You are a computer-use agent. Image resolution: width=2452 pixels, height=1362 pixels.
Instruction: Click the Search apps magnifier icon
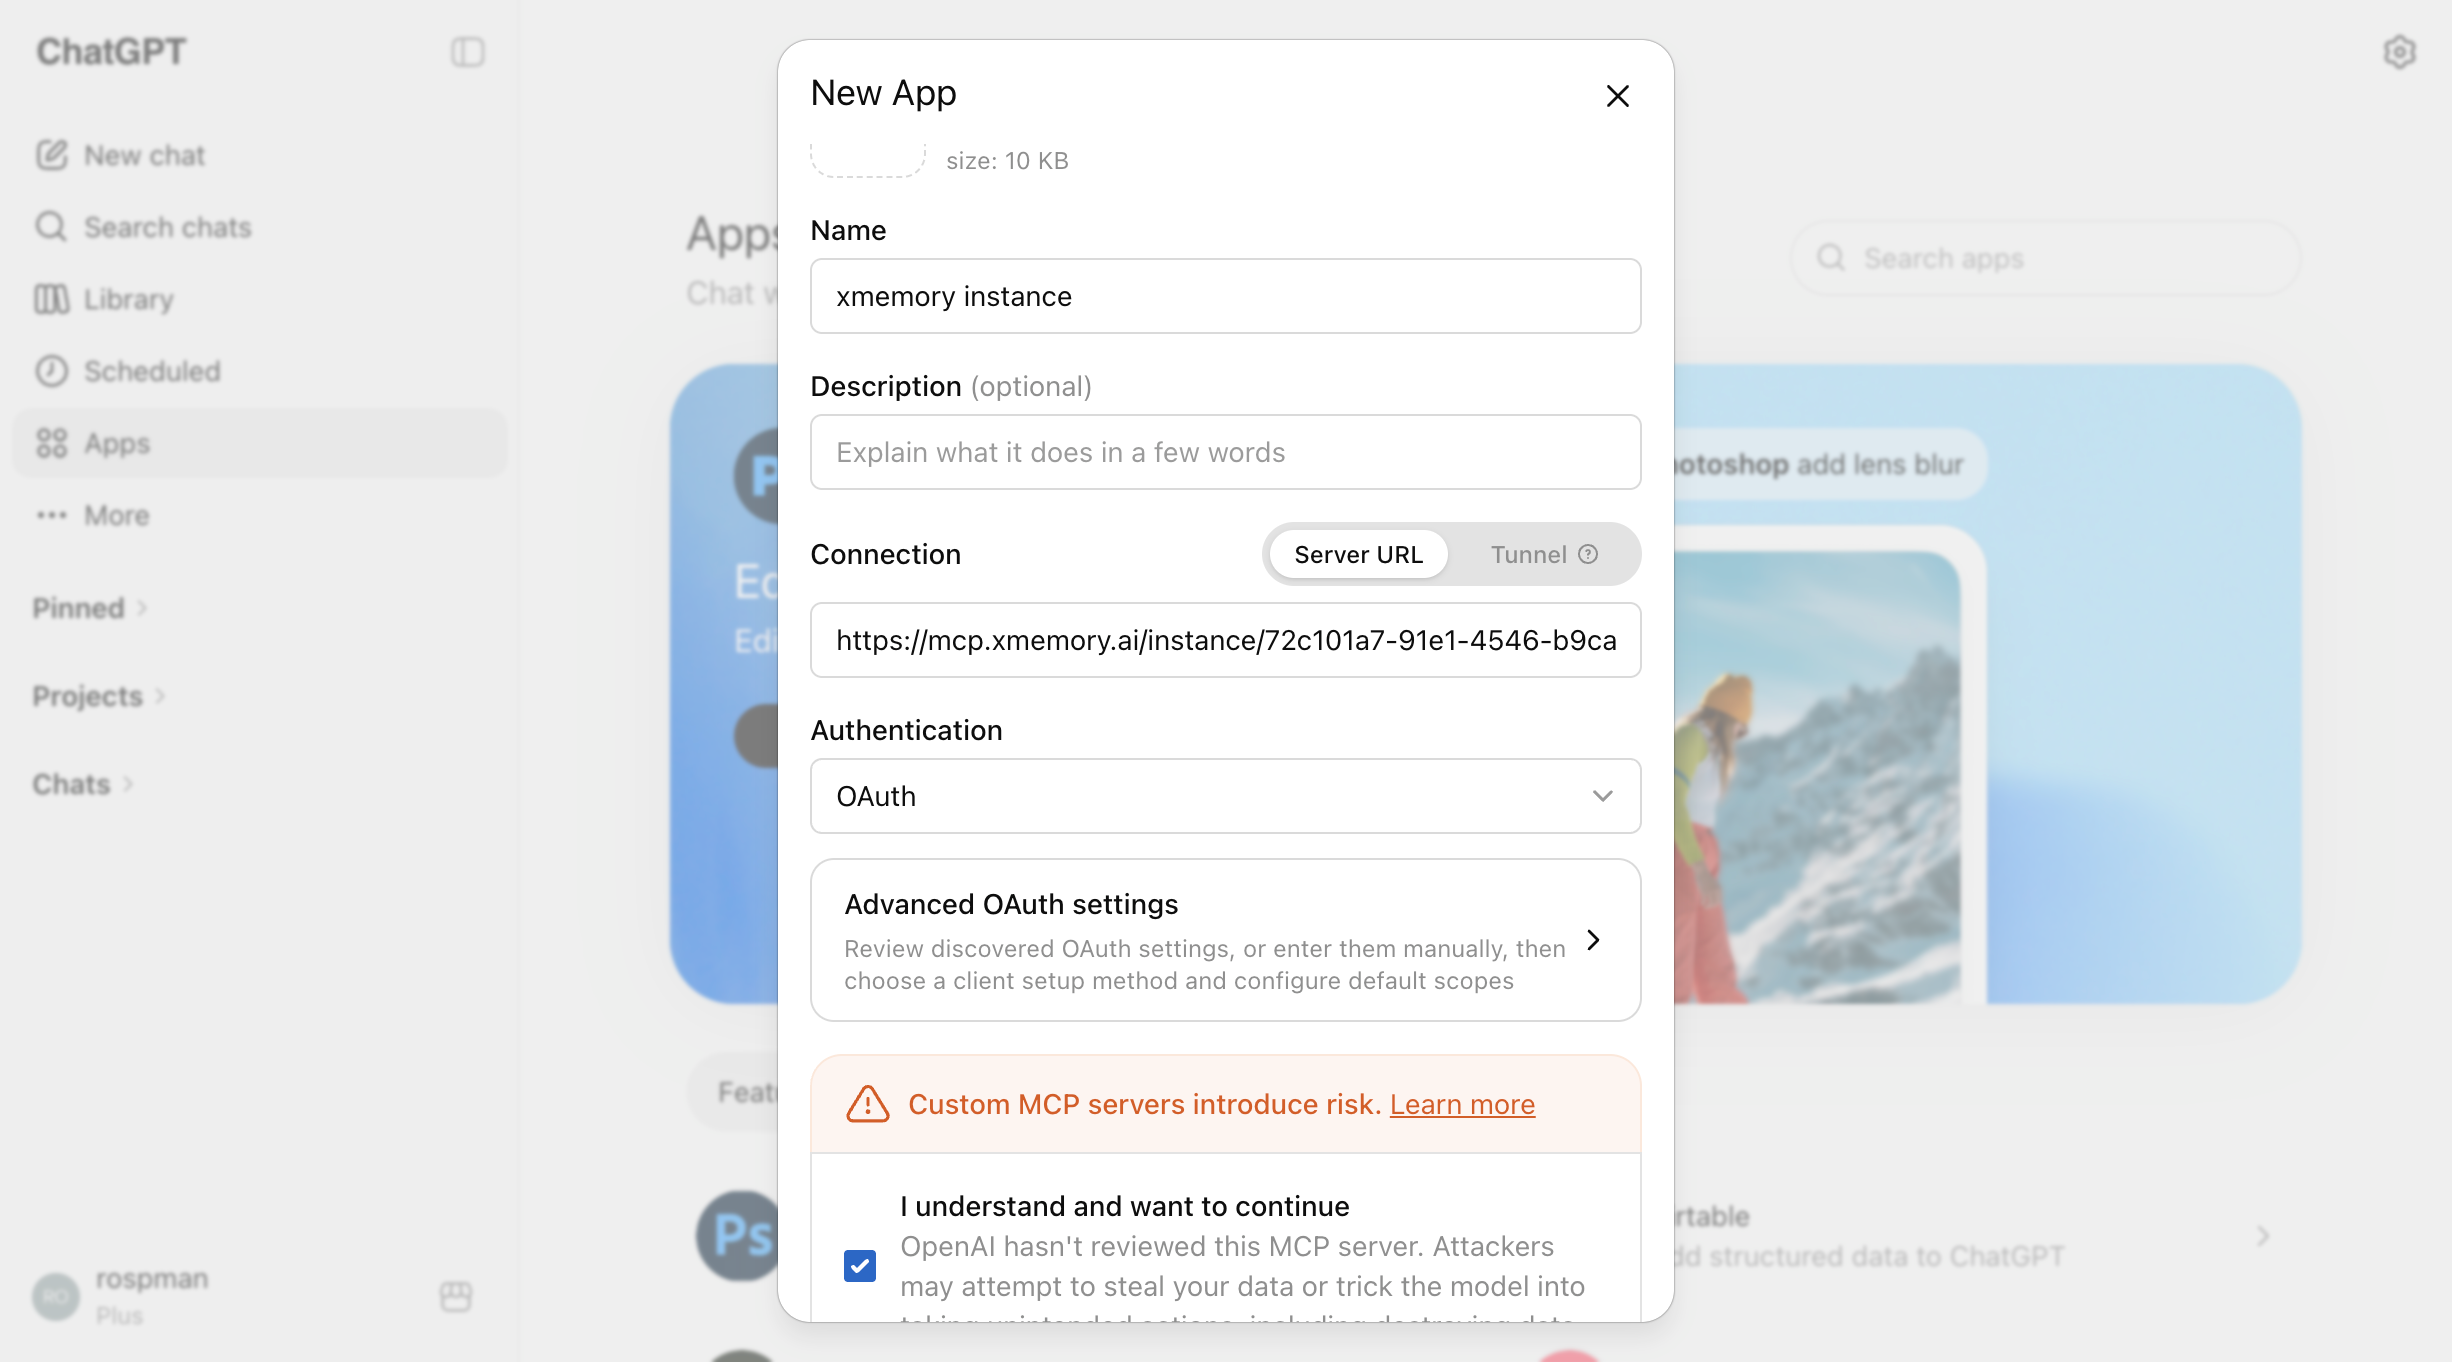(1831, 258)
